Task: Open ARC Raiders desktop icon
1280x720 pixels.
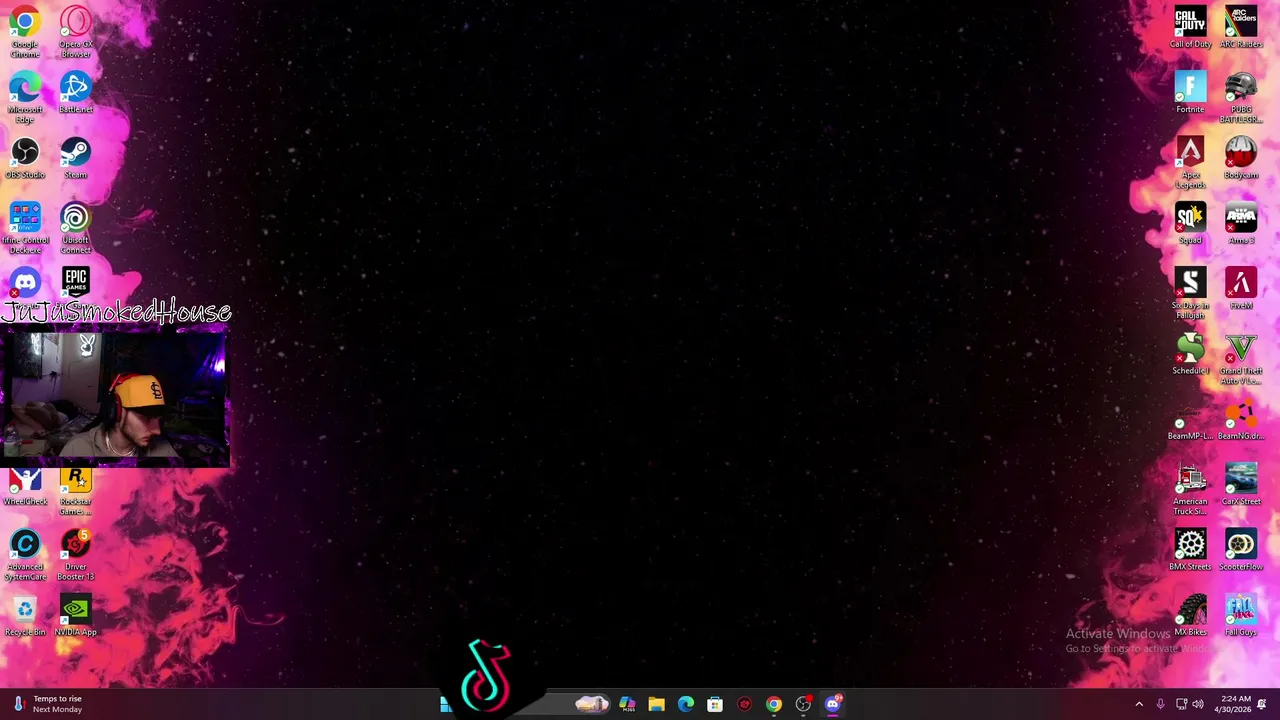Action: [1241, 27]
